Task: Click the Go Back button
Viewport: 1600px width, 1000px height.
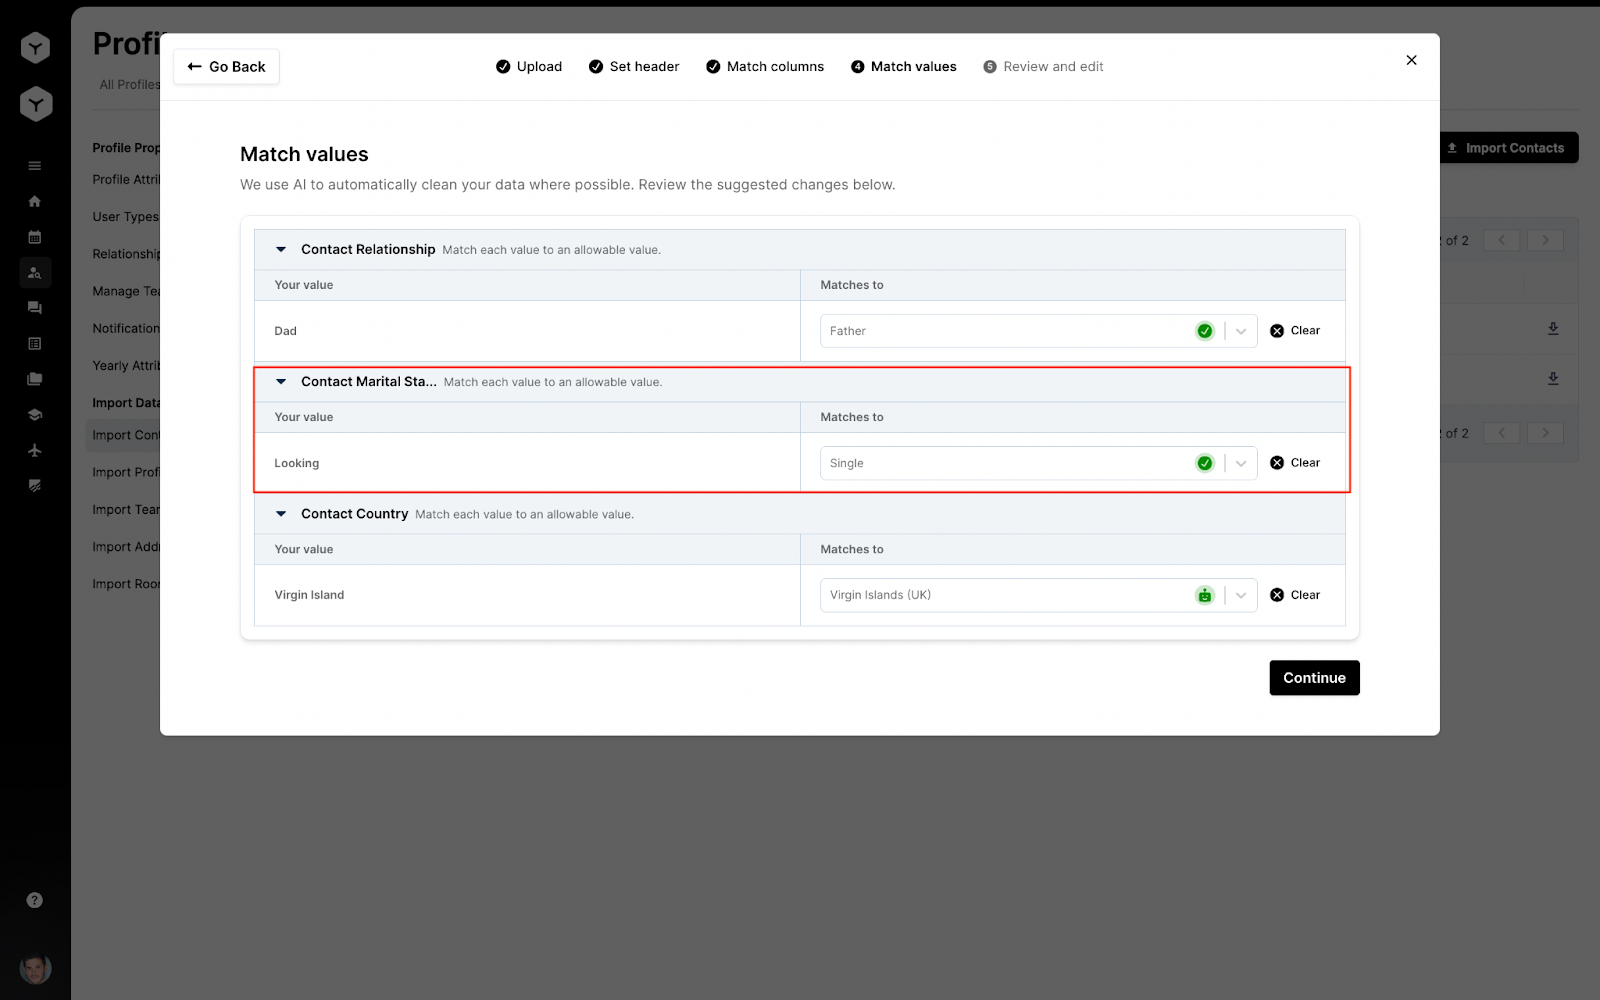Action: (x=226, y=66)
